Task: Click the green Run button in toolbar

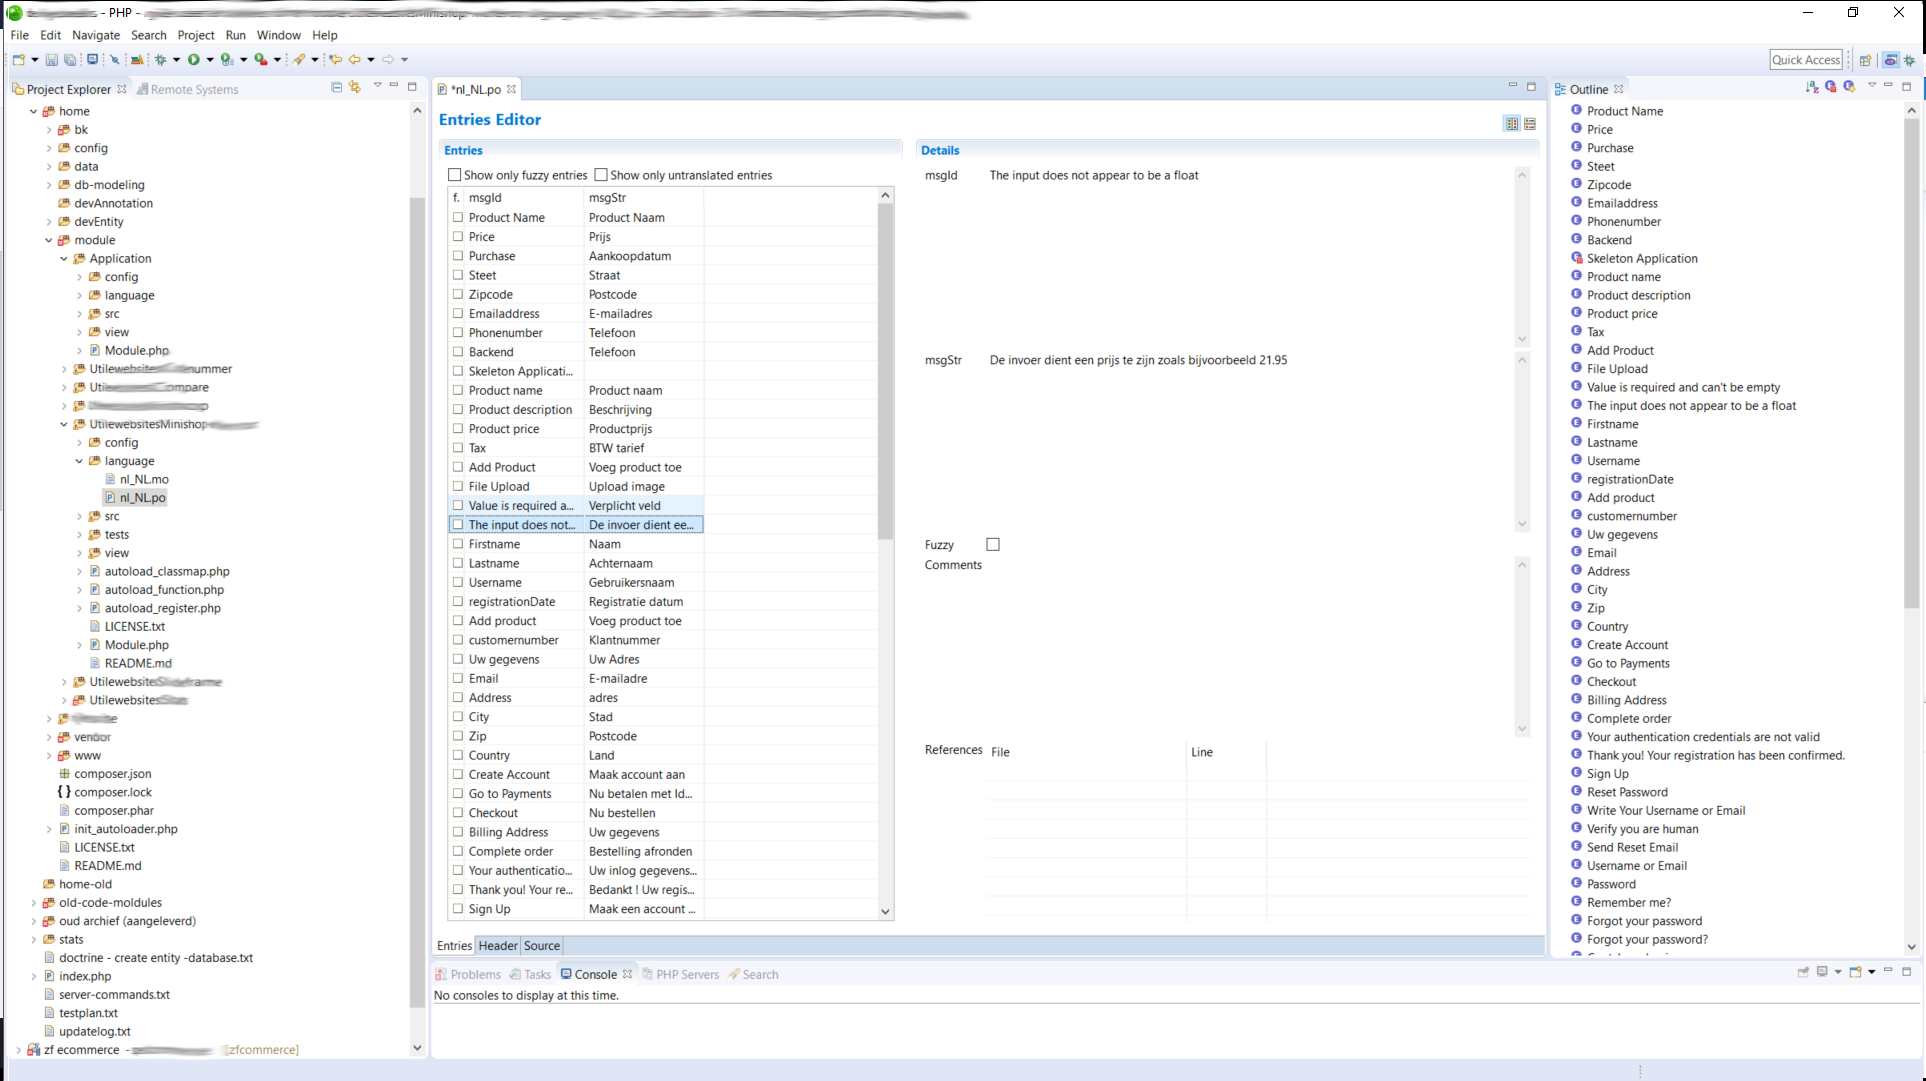Action: click(x=194, y=60)
